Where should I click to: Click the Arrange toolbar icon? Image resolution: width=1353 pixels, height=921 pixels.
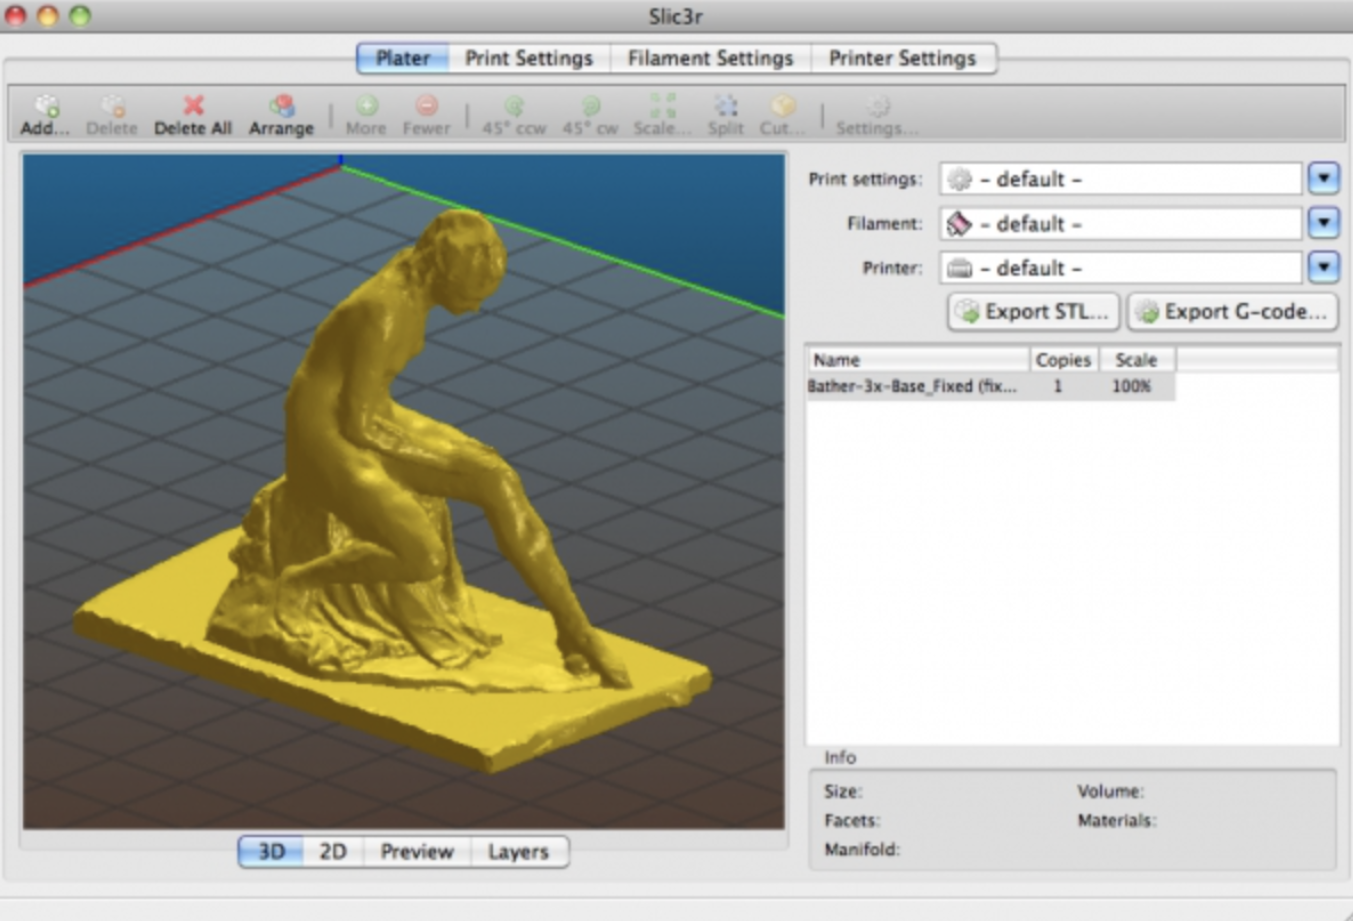pos(282,106)
